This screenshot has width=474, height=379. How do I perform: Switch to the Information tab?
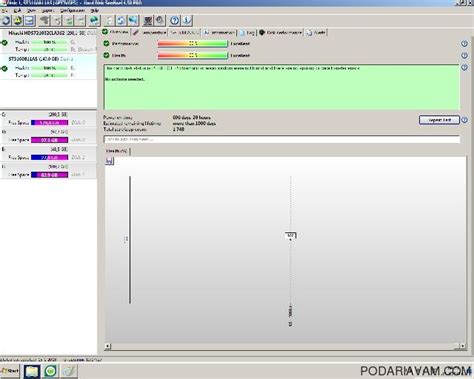click(x=219, y=33)
